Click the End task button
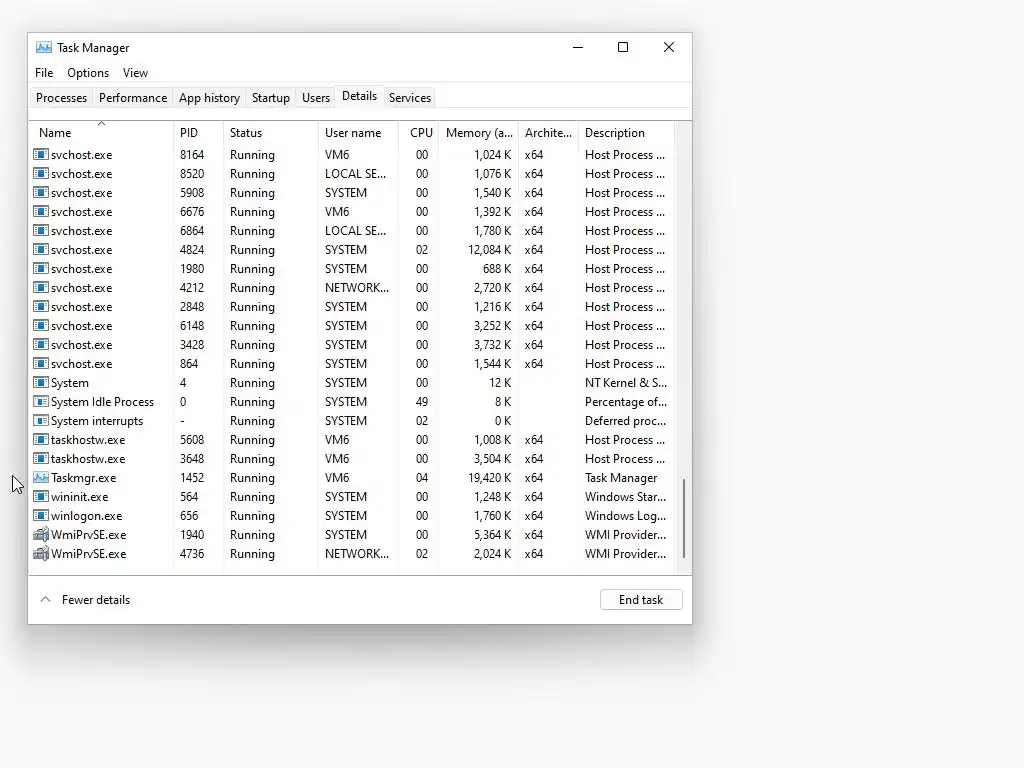Image resolution: width=1024 pixels, height=768 pixels. click(x=641, y=600)
